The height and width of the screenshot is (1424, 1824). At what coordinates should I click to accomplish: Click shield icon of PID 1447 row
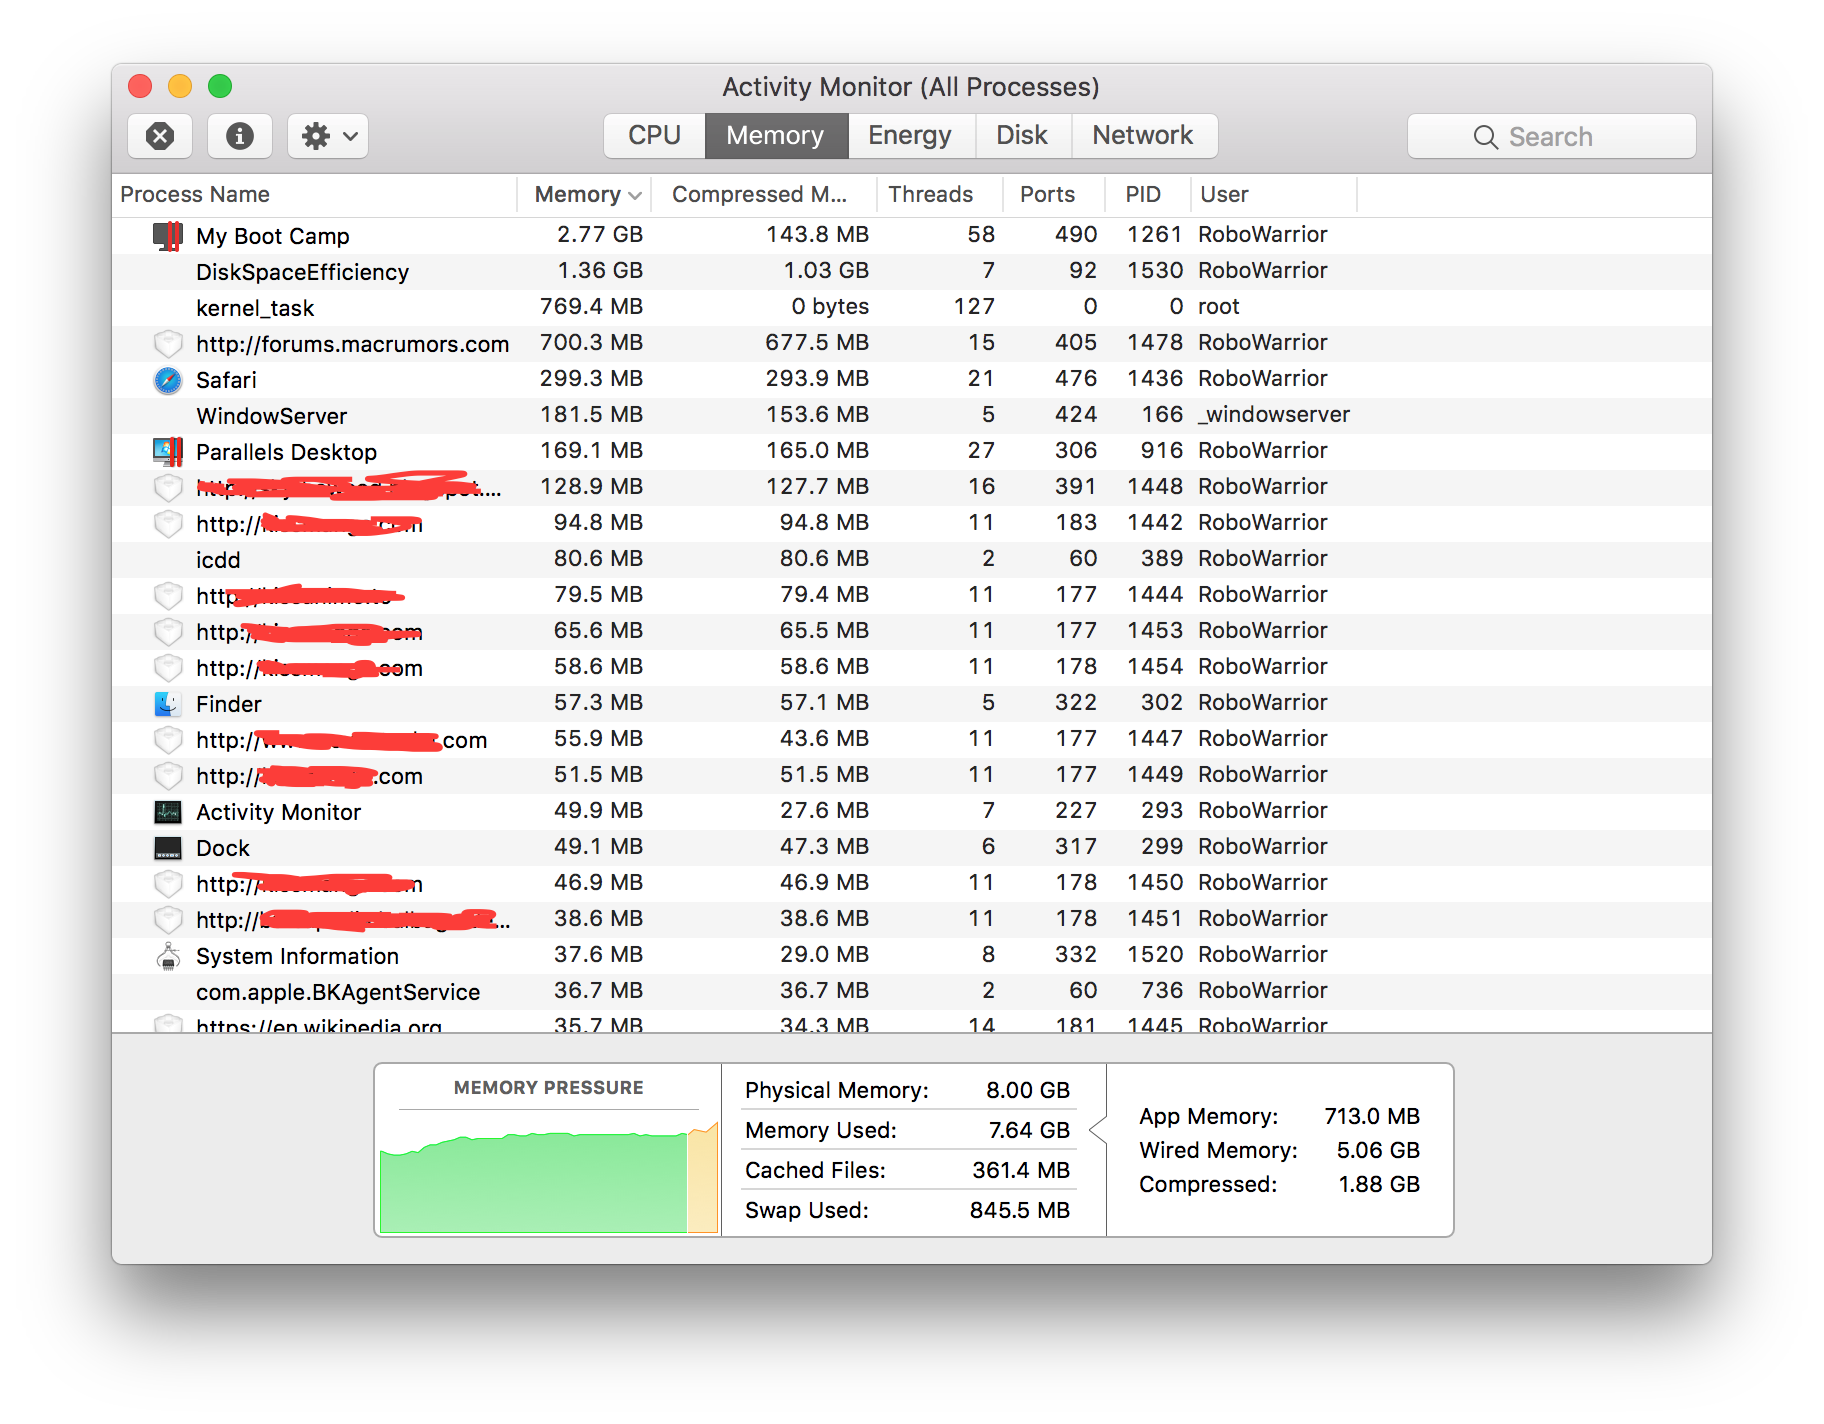(168, 740)
